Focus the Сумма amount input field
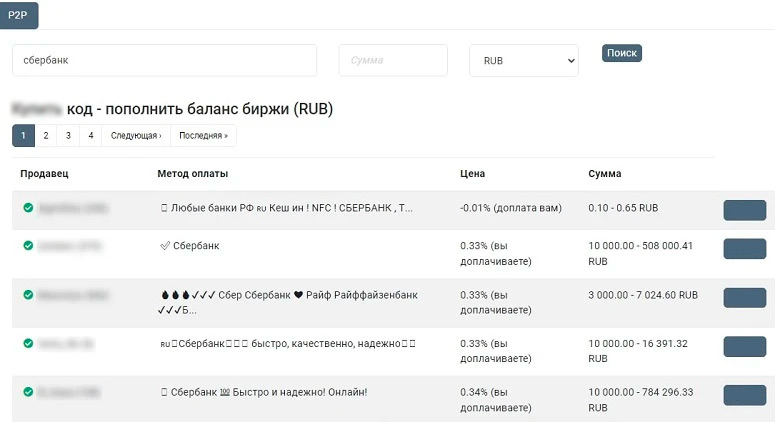 [393, 60]
